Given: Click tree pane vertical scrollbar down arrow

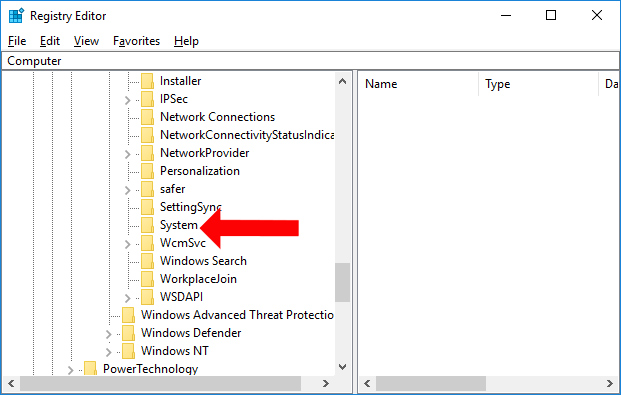Looking at the screenshot, I should click(x=343, y=367).
